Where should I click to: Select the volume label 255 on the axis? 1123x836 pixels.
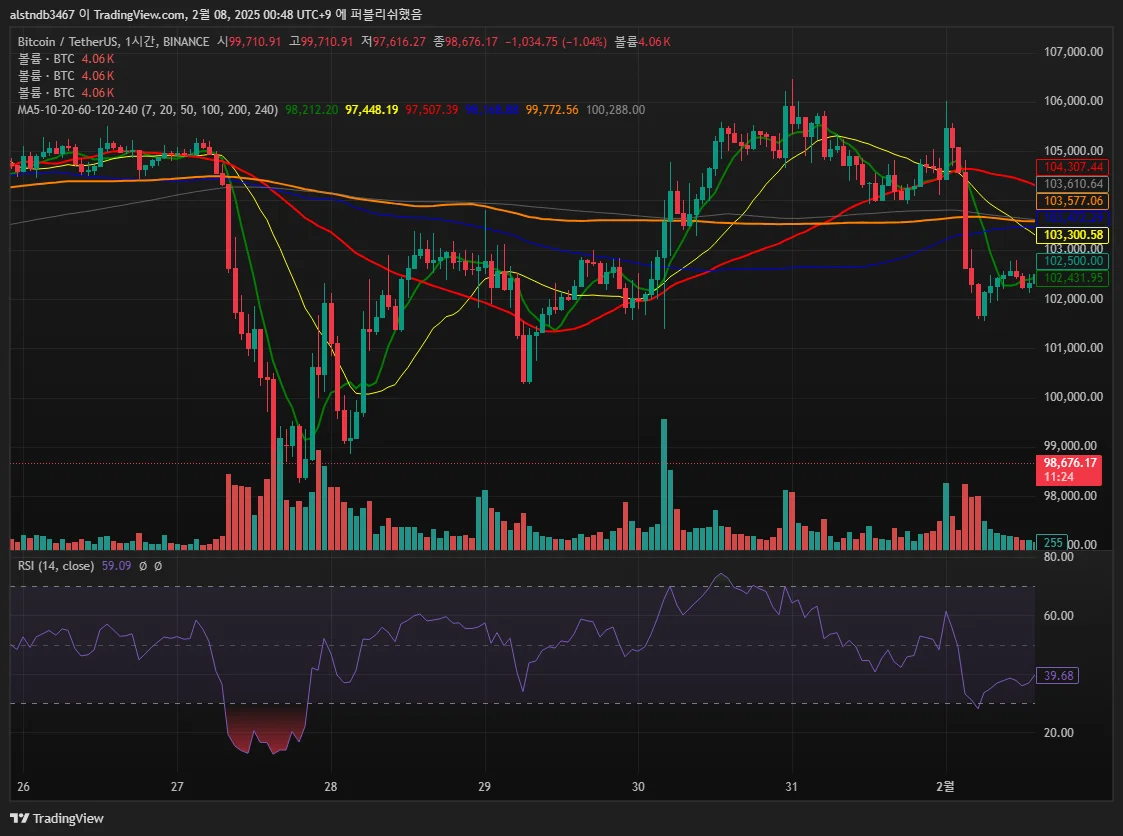(x=1053, y=543)
